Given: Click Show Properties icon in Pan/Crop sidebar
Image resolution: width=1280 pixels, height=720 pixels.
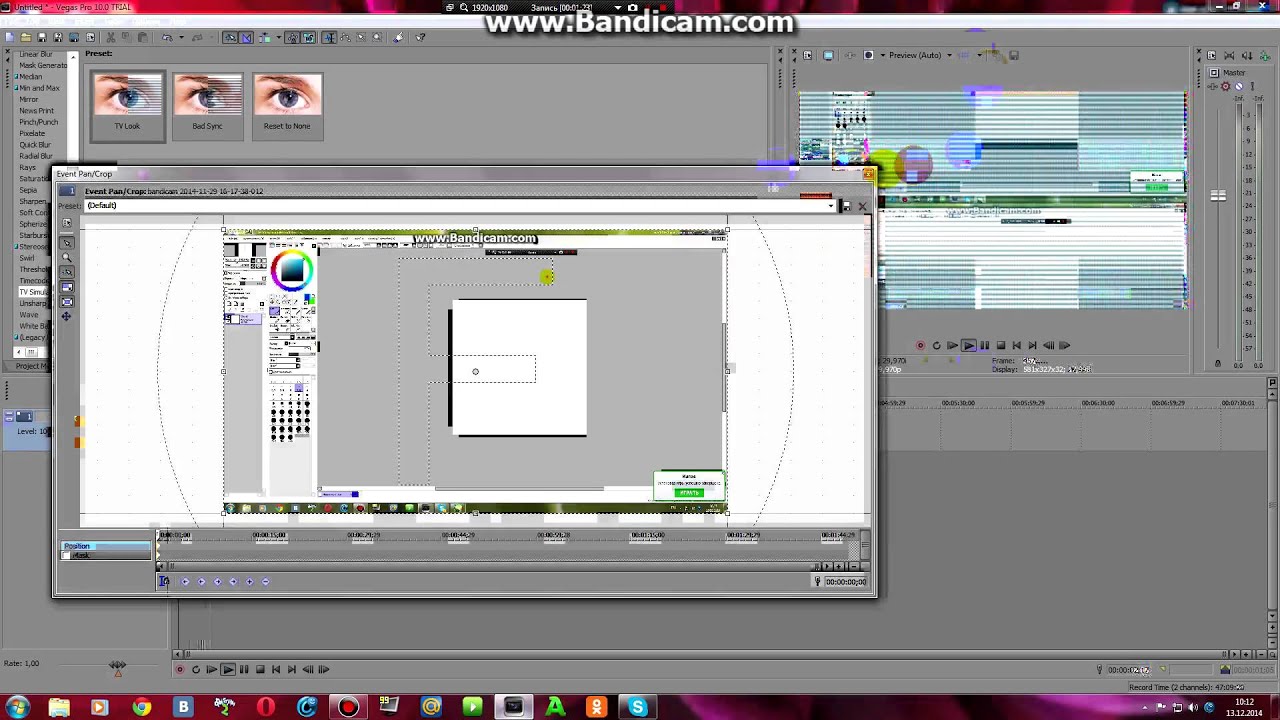Looking at the screenshot, I should [x=67, y=223].
